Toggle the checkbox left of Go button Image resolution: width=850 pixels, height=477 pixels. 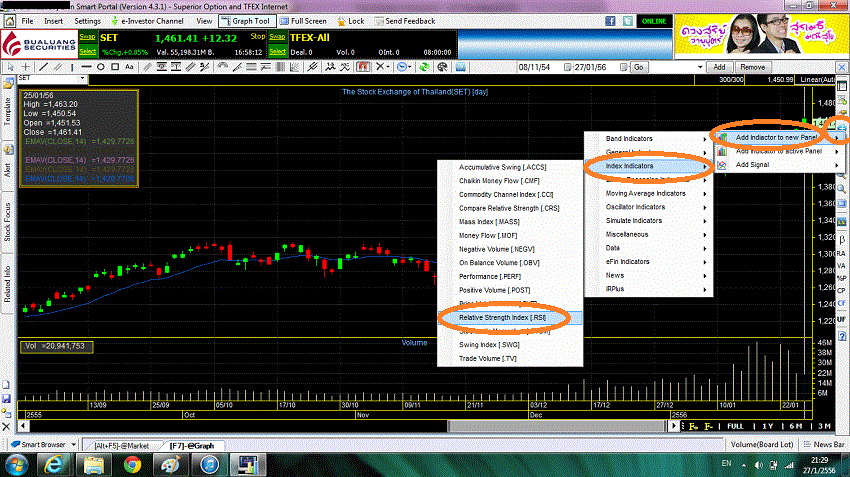623,67
